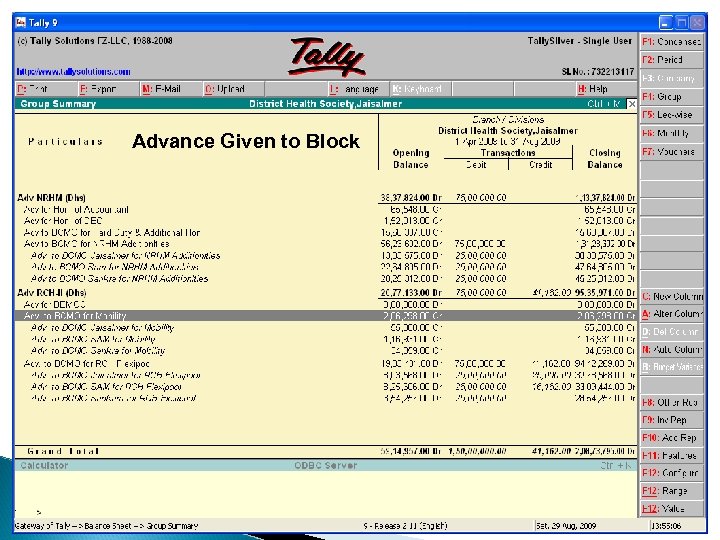Select BCMO Sankra NRHM Additionalities sub-row
The image size is (720, 540).
pyautogui.click(x=326, y=279)
